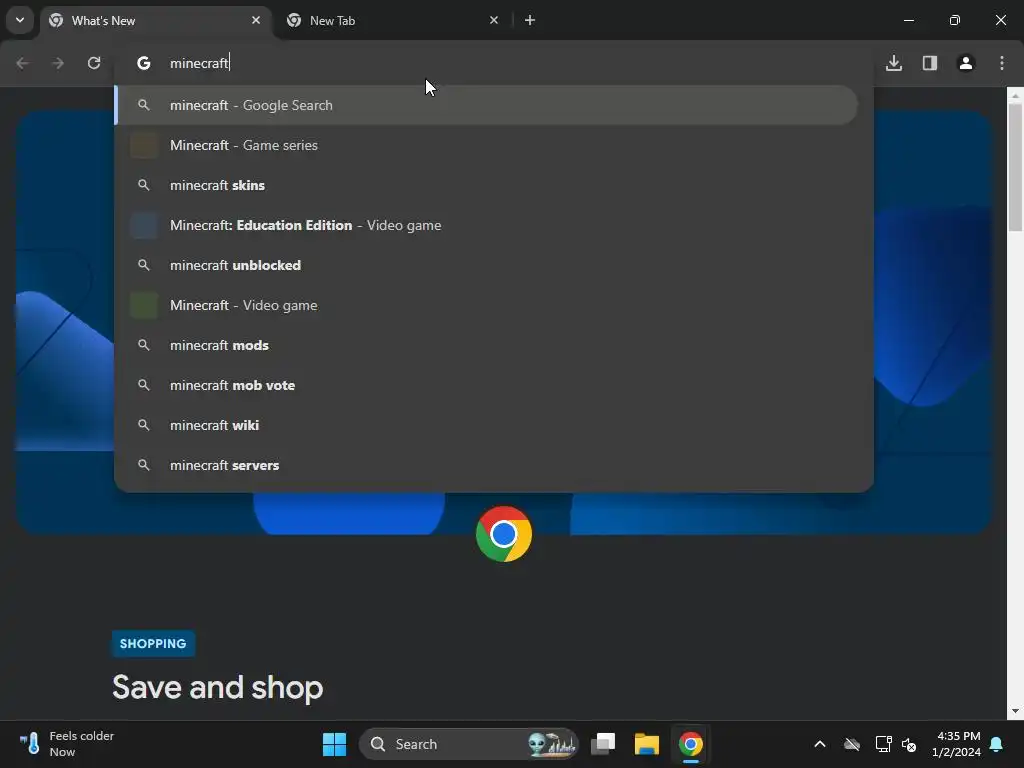Screen dimensions: 1024x768
Task: Click search icon beside minecraft unblocked
Action: click(144, 265)
